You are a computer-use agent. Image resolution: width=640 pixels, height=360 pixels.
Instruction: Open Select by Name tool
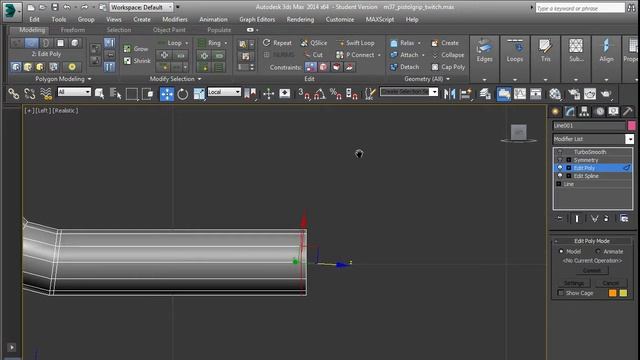coord(116,94)
